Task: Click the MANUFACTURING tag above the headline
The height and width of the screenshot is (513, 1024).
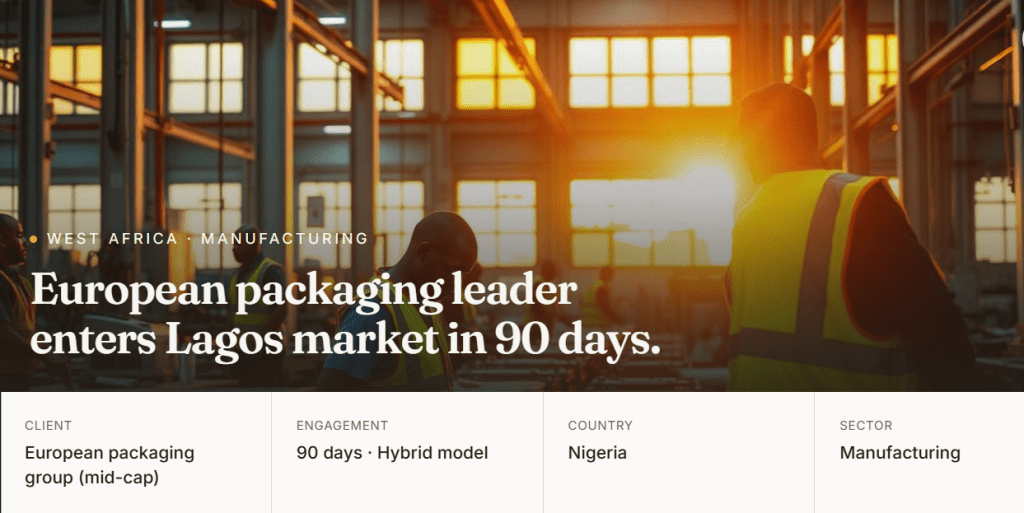Action: (x=284, y=239)
